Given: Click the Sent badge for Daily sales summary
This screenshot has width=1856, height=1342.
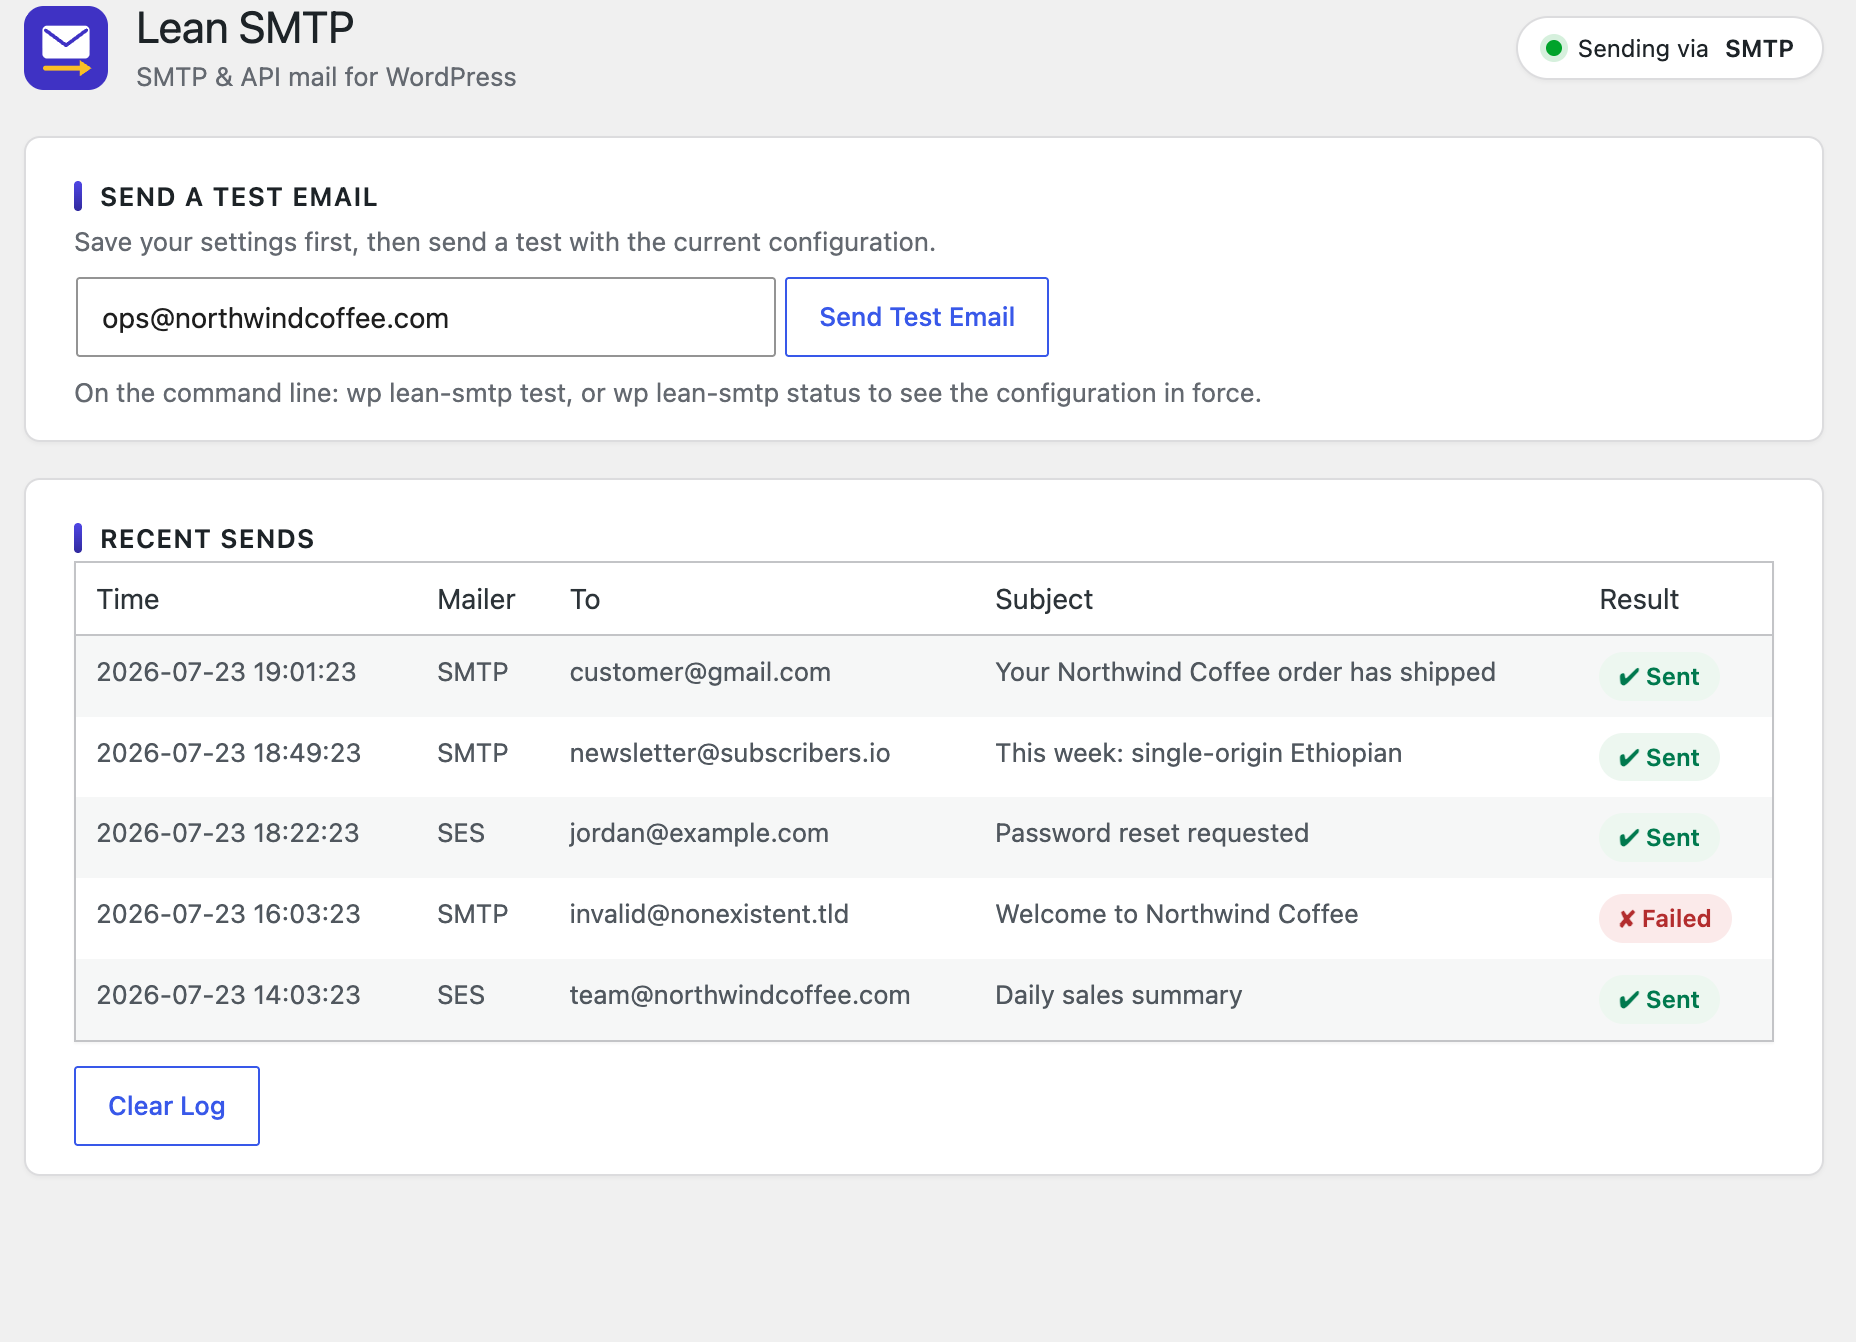Looking at the screenshot, I should coord(1659,1000).
